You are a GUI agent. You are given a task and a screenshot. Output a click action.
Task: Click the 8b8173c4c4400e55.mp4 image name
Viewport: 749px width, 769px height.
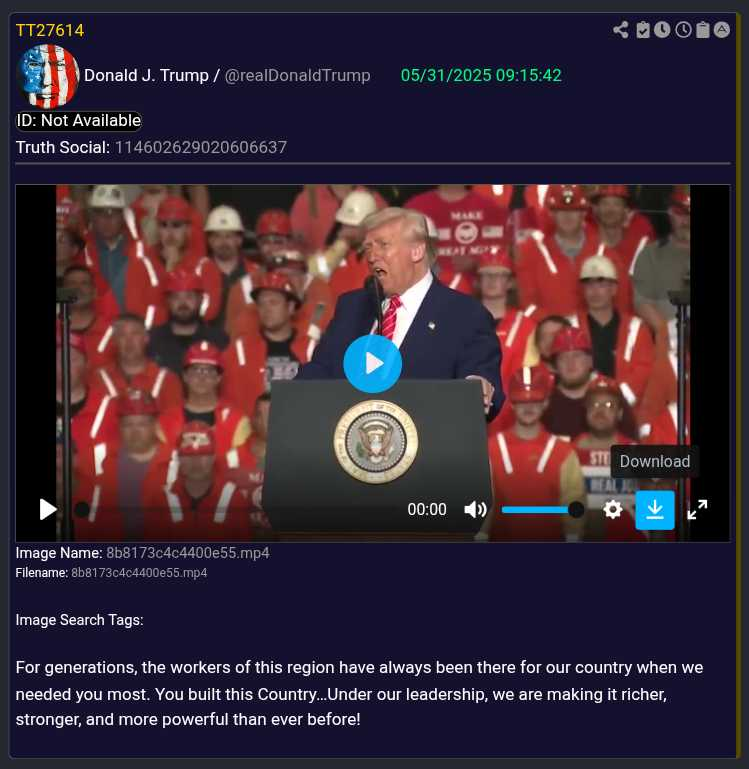tap(188, 553)
